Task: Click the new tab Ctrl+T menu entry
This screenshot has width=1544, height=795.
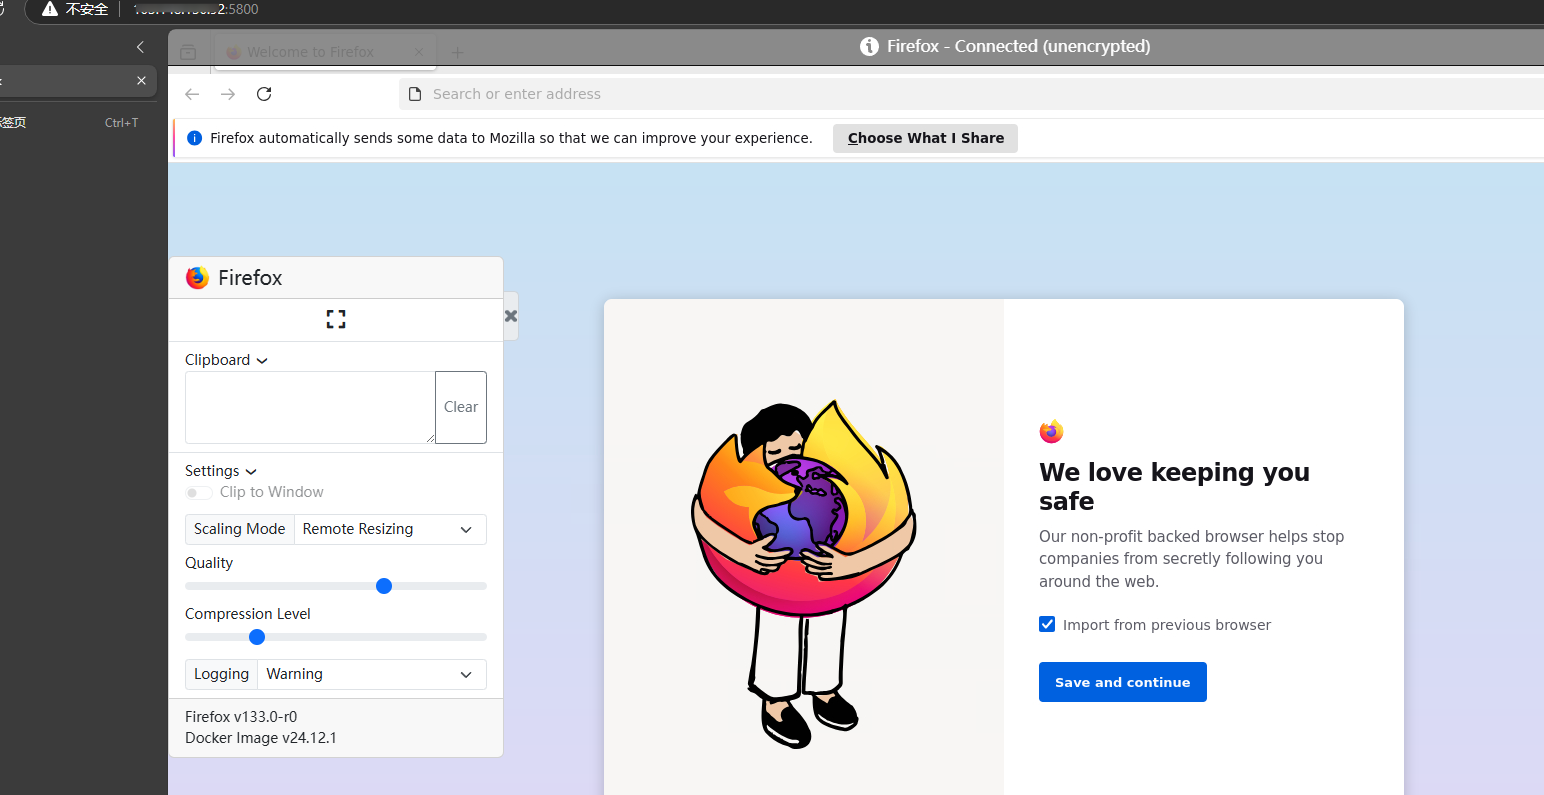Action: point(70,123)
